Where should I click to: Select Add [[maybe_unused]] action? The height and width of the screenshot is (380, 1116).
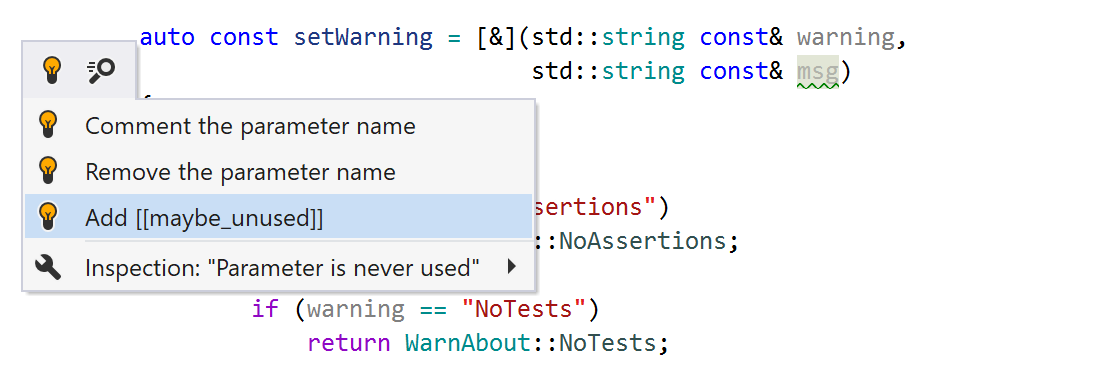[279, 216]
